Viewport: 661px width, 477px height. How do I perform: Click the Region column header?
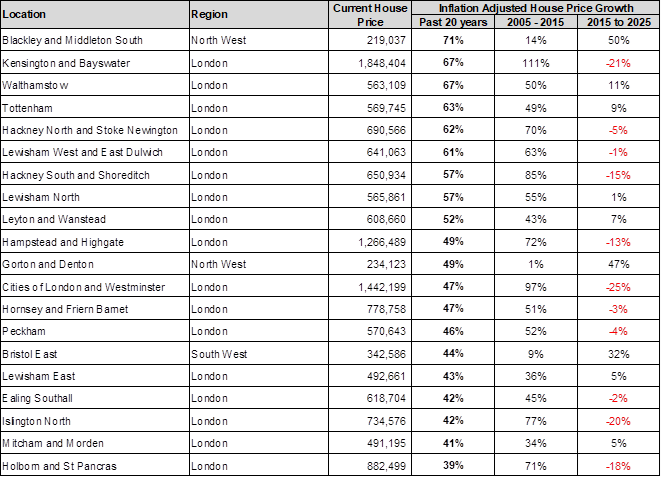(x=259, y=15)
